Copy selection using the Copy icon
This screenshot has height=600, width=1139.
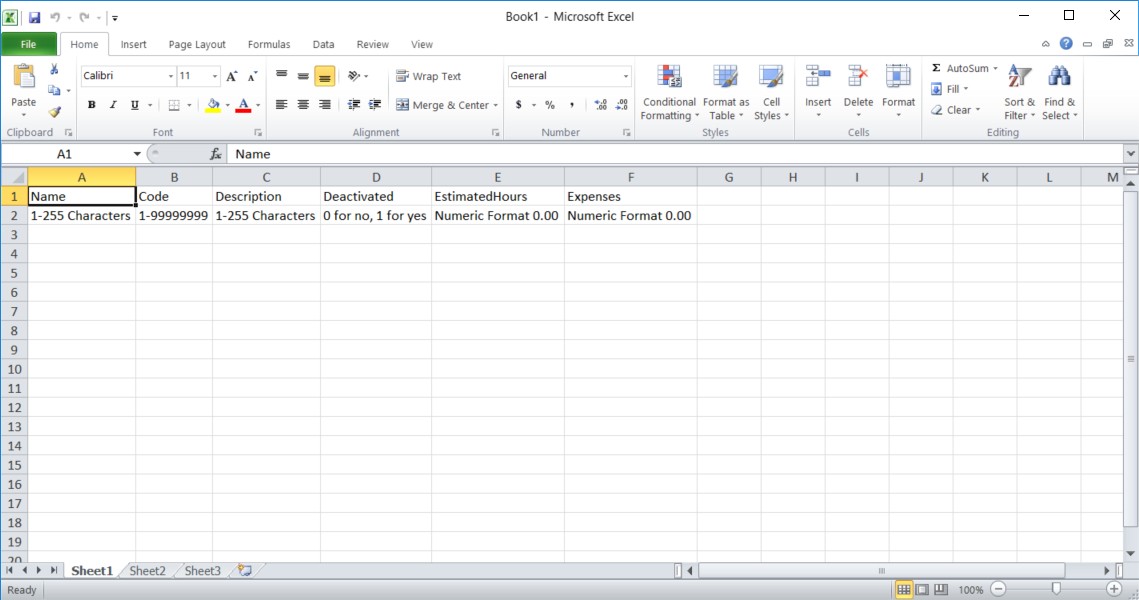tap(54, 90)
